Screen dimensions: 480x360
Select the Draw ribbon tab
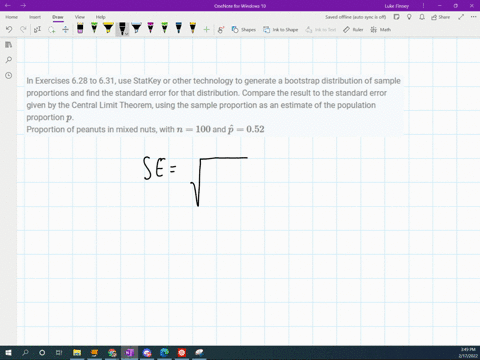tap(58, 17)
